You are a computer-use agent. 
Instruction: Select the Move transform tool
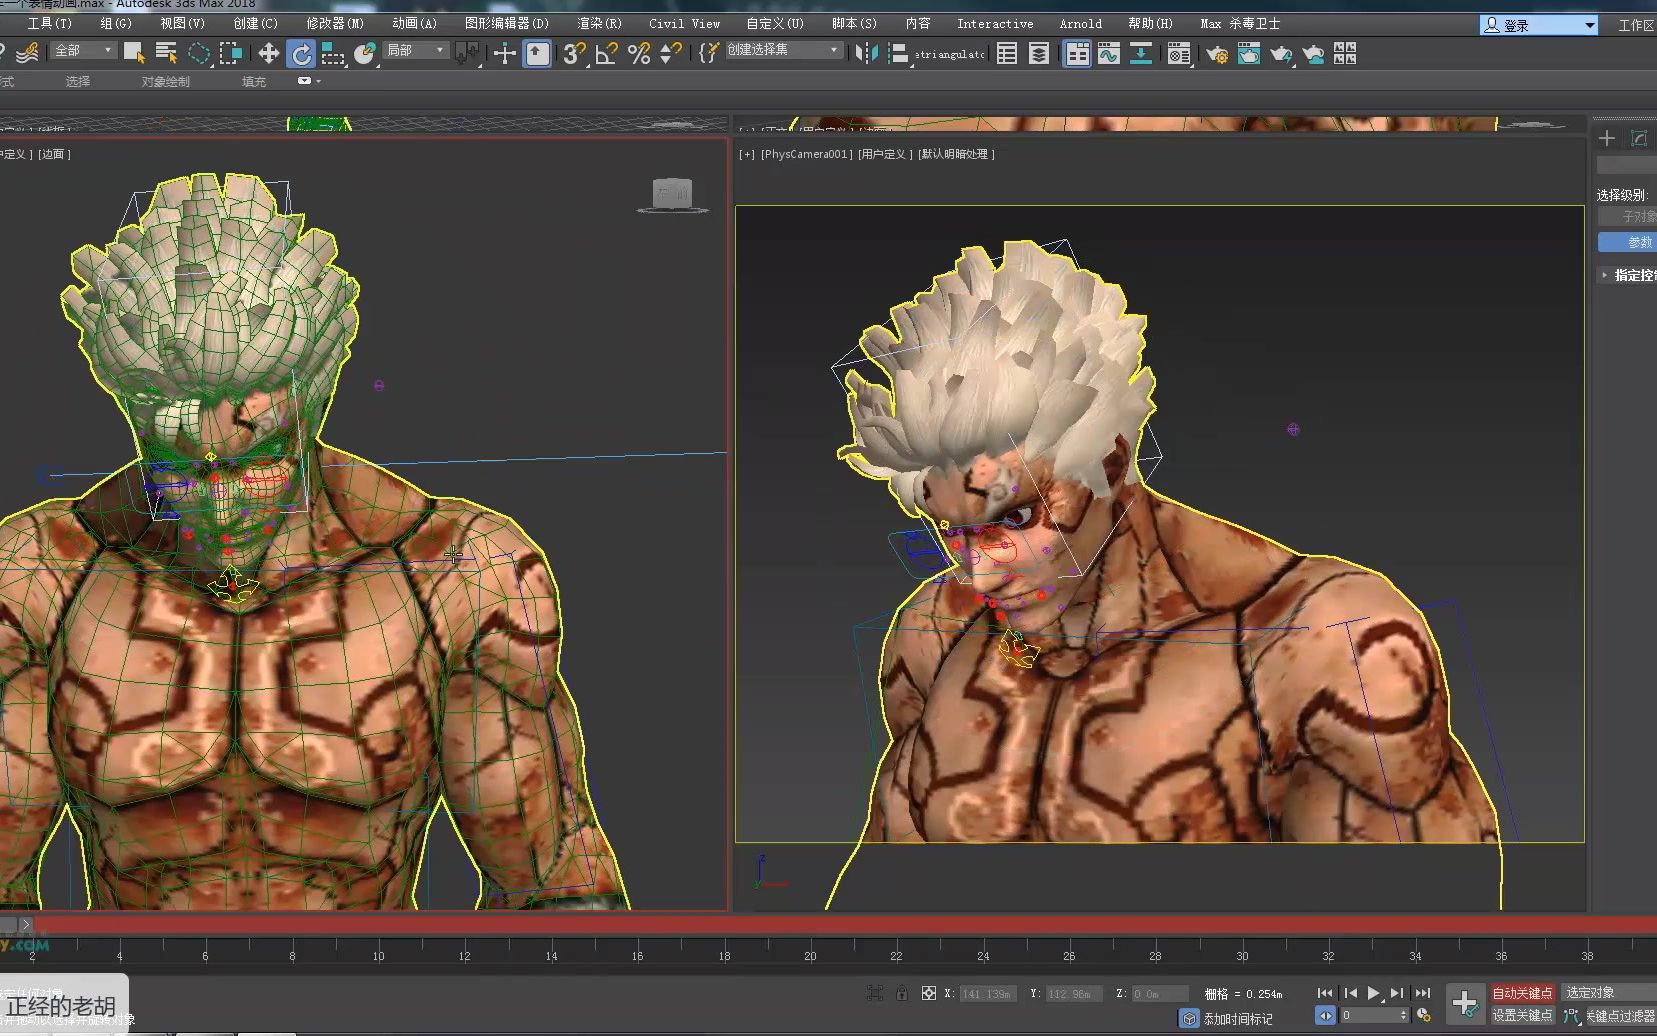pos(268,54)
